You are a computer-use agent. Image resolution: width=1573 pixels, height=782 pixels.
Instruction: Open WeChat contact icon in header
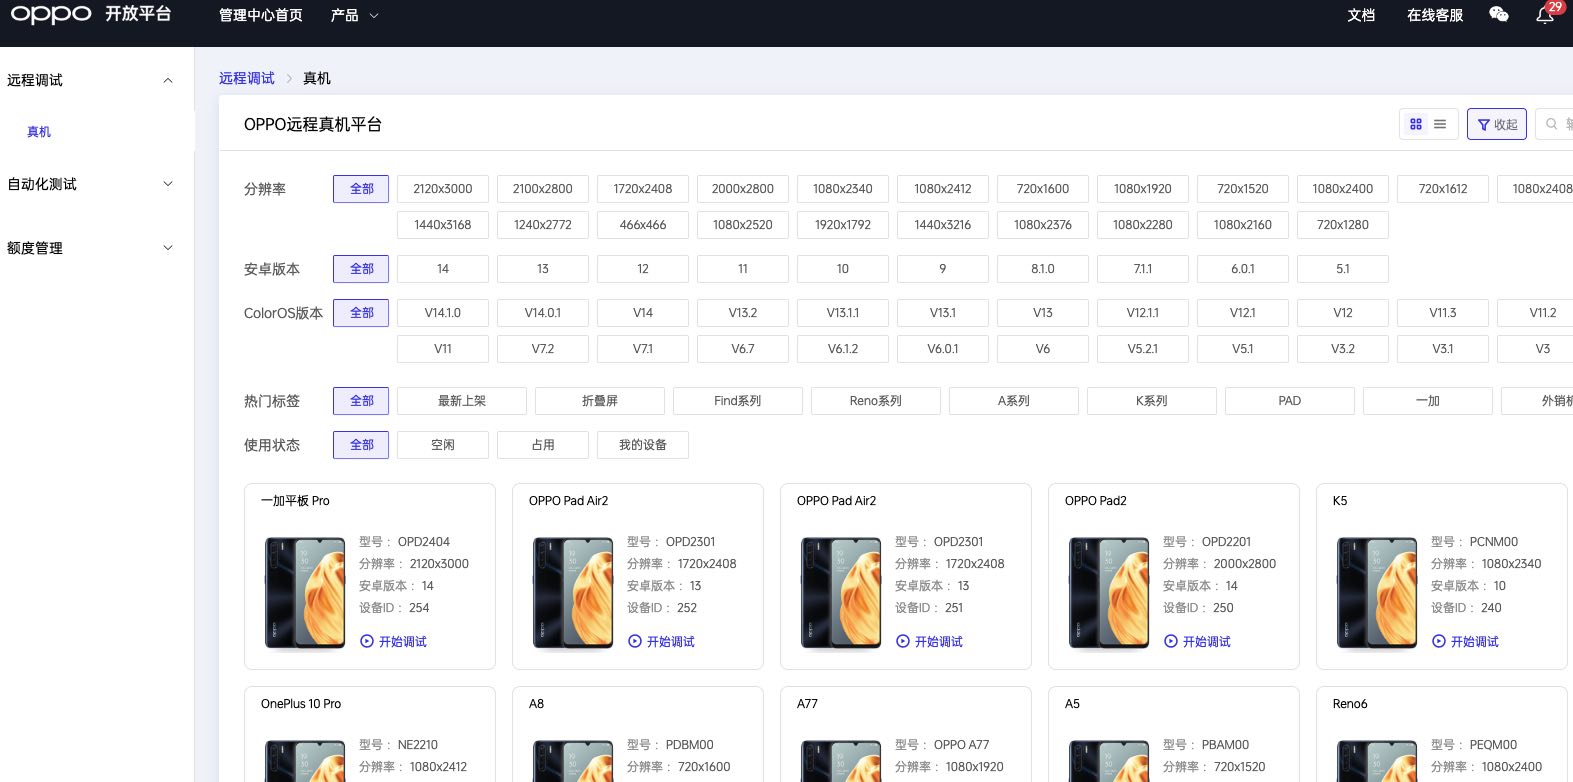click(x=1498, y=14)
